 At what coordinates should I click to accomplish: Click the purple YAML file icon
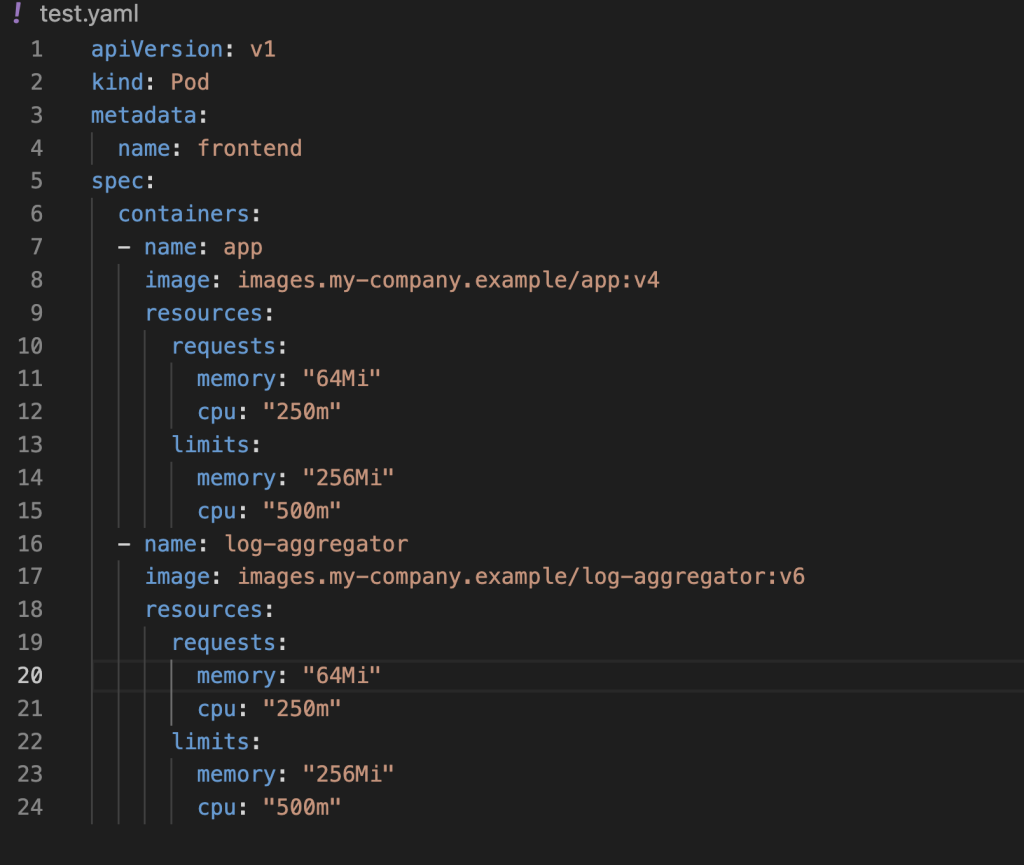pyautogui.click(x=16, y=15)
